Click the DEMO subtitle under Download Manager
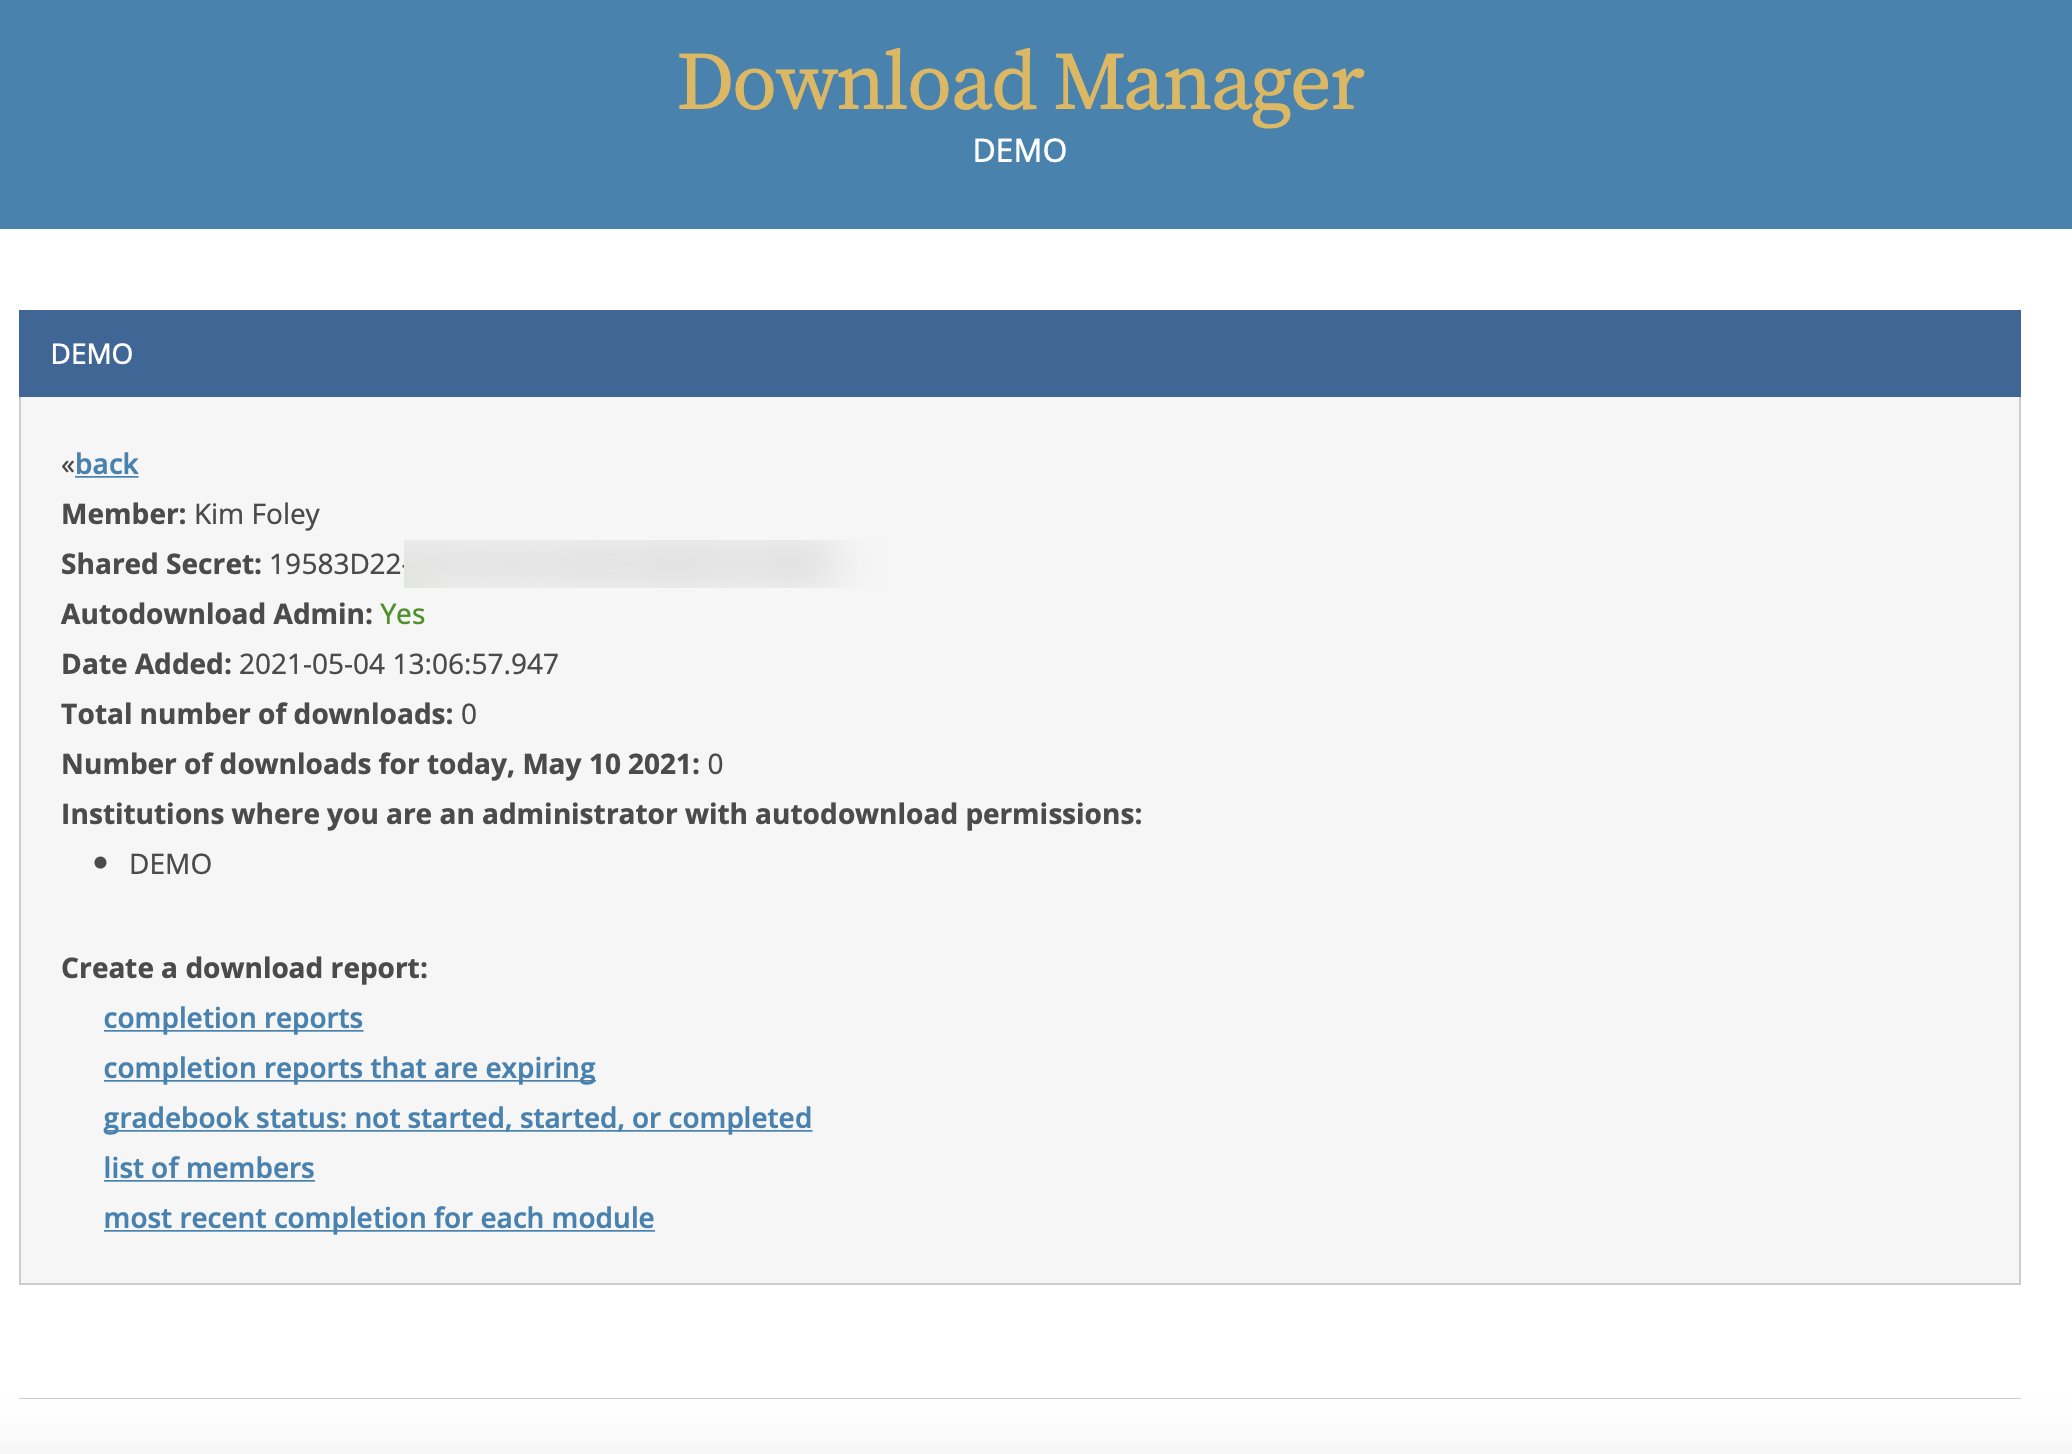Image resolution: width=2072 pixels, height=1454 pixels. (1020, 151)
